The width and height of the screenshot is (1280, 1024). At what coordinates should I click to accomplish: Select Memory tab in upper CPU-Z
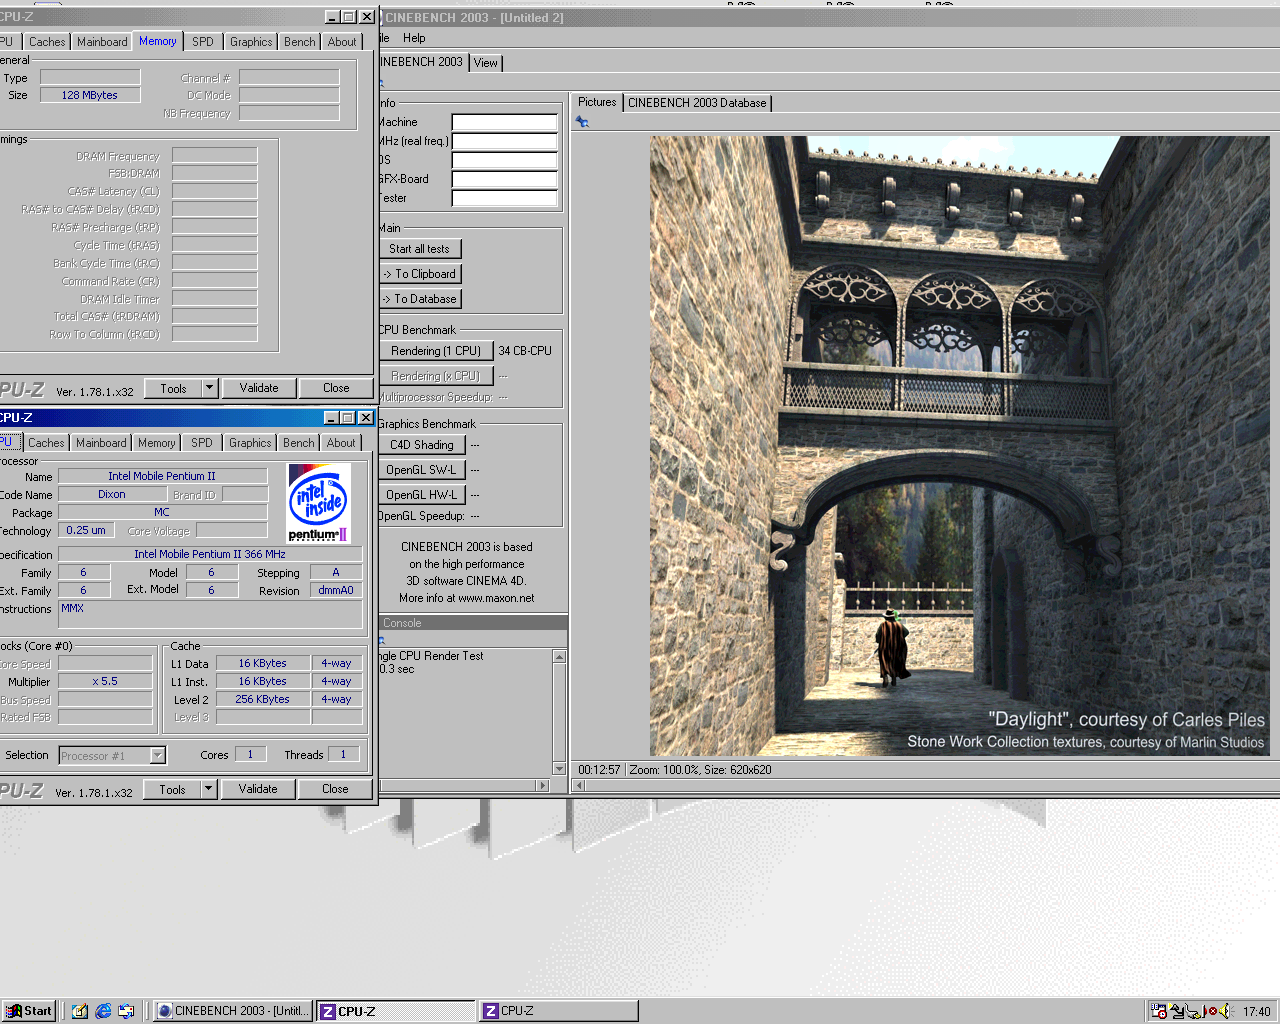[157, 41]
